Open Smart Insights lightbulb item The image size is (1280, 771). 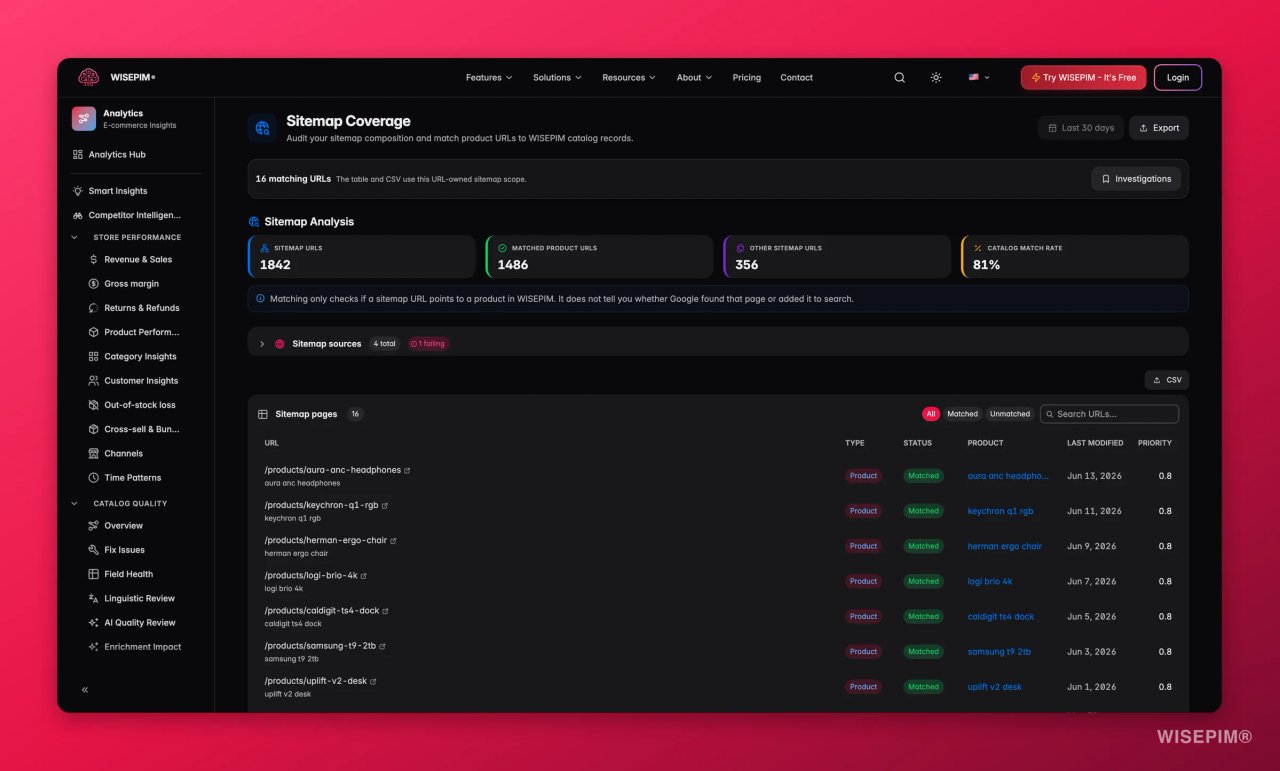(109, 190)
